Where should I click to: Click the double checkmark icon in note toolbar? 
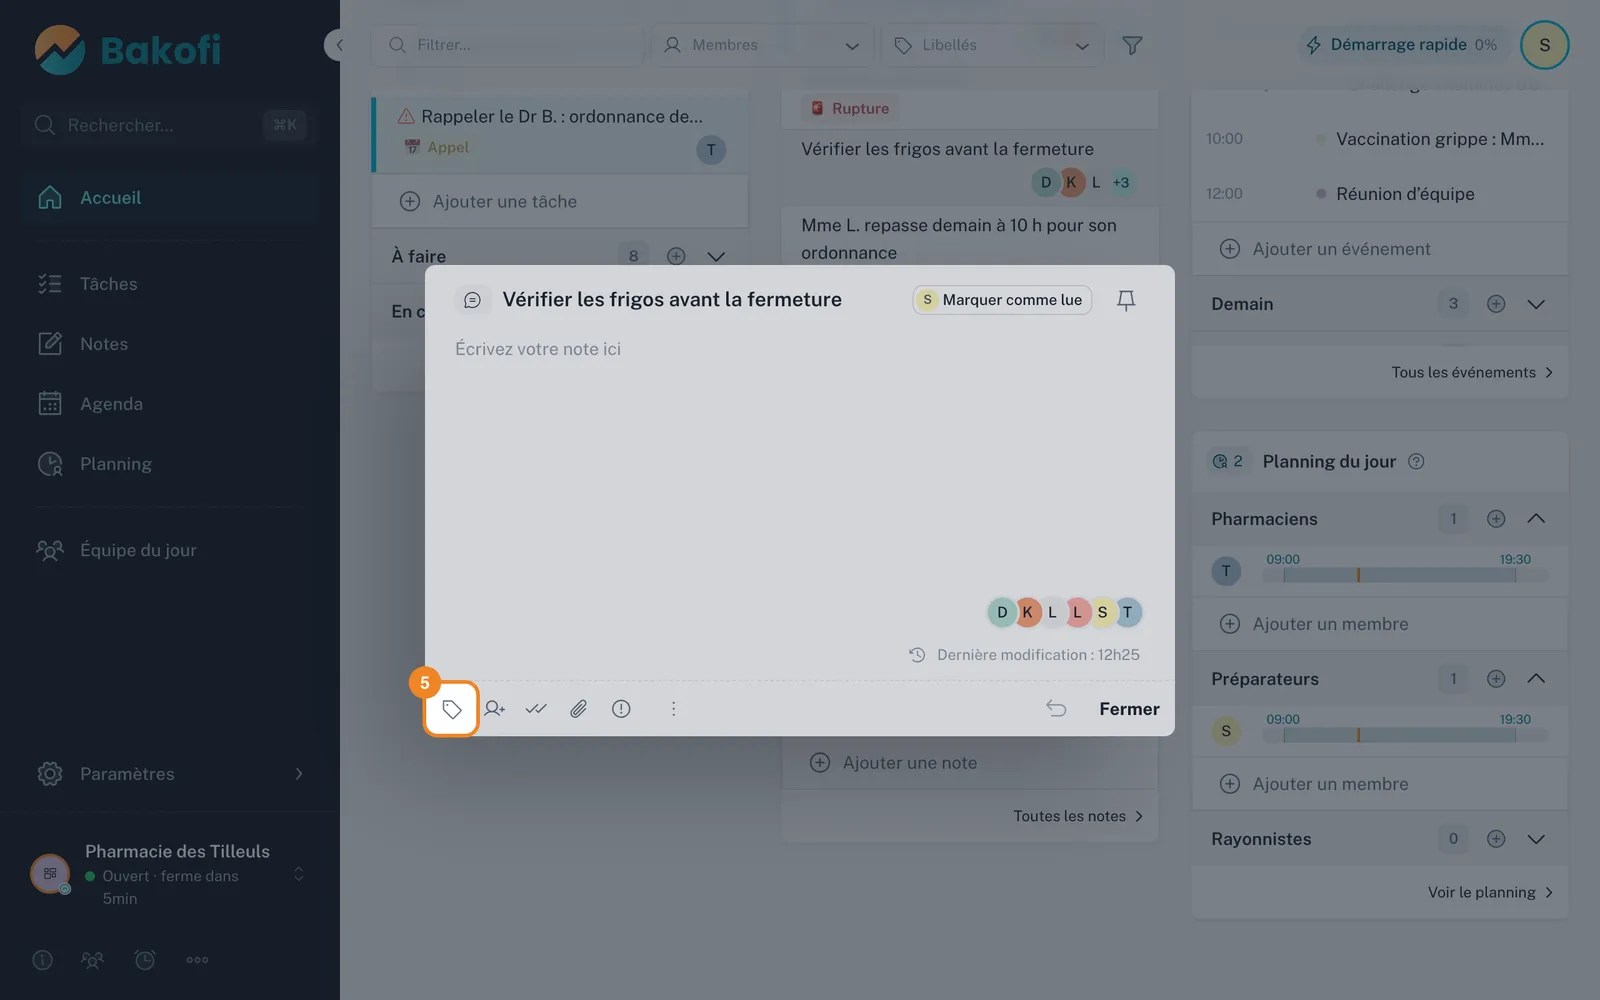click(536, 709)
